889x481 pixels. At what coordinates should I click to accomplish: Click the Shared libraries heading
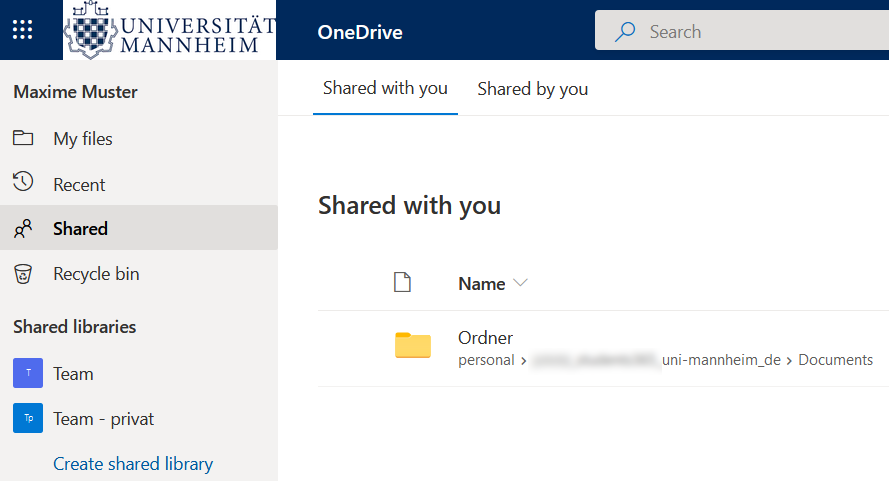(x=75, y=327)
